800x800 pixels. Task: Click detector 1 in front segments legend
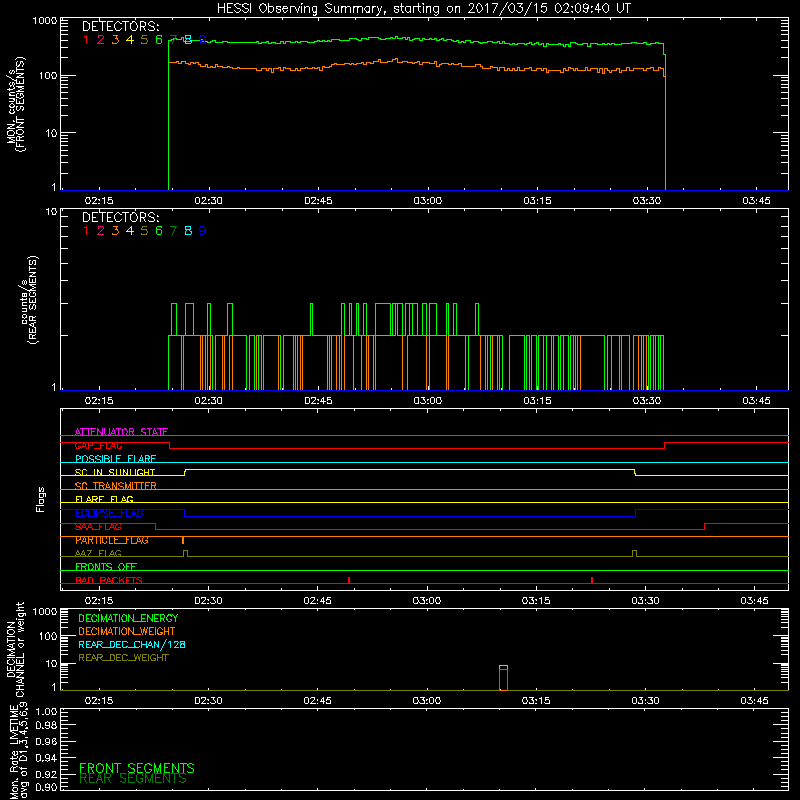(x=86, y=40)
